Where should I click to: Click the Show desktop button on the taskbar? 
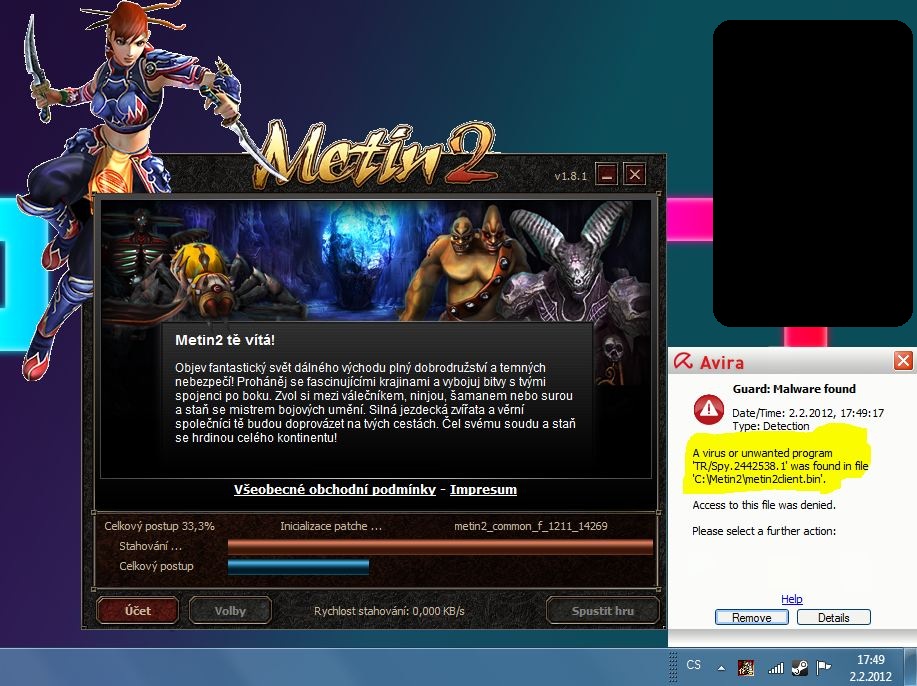coord(912,667)
